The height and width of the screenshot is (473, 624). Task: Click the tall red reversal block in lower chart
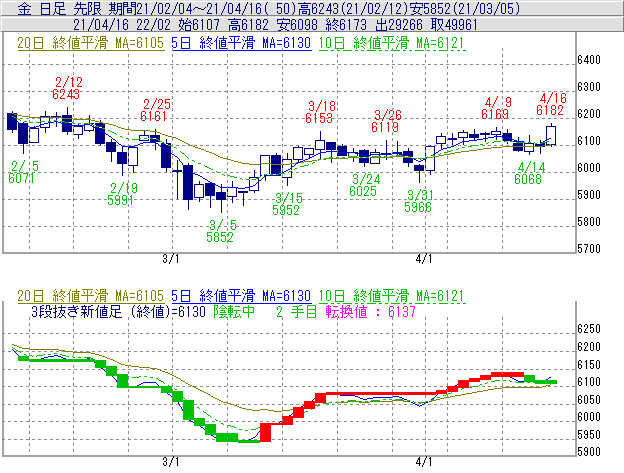tap(265, 432)
